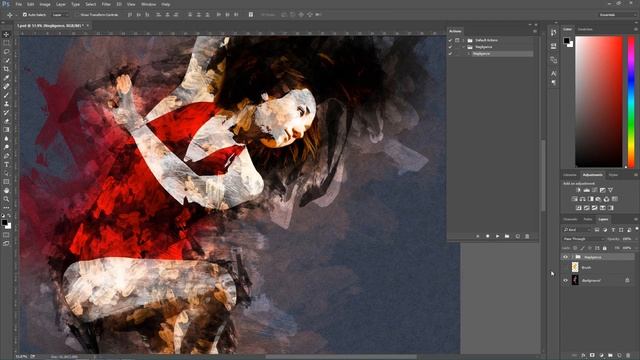The height and width of the screenshot is (360, 640).
Task: Select the Lasso tool
Action: coord(6,52)
